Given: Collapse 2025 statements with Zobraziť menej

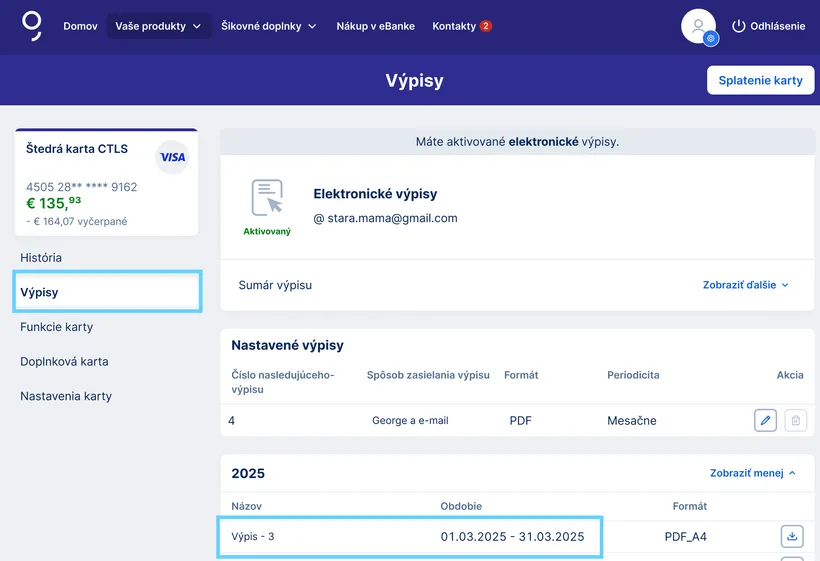Looking at the screenshot, I should [753, 473].
